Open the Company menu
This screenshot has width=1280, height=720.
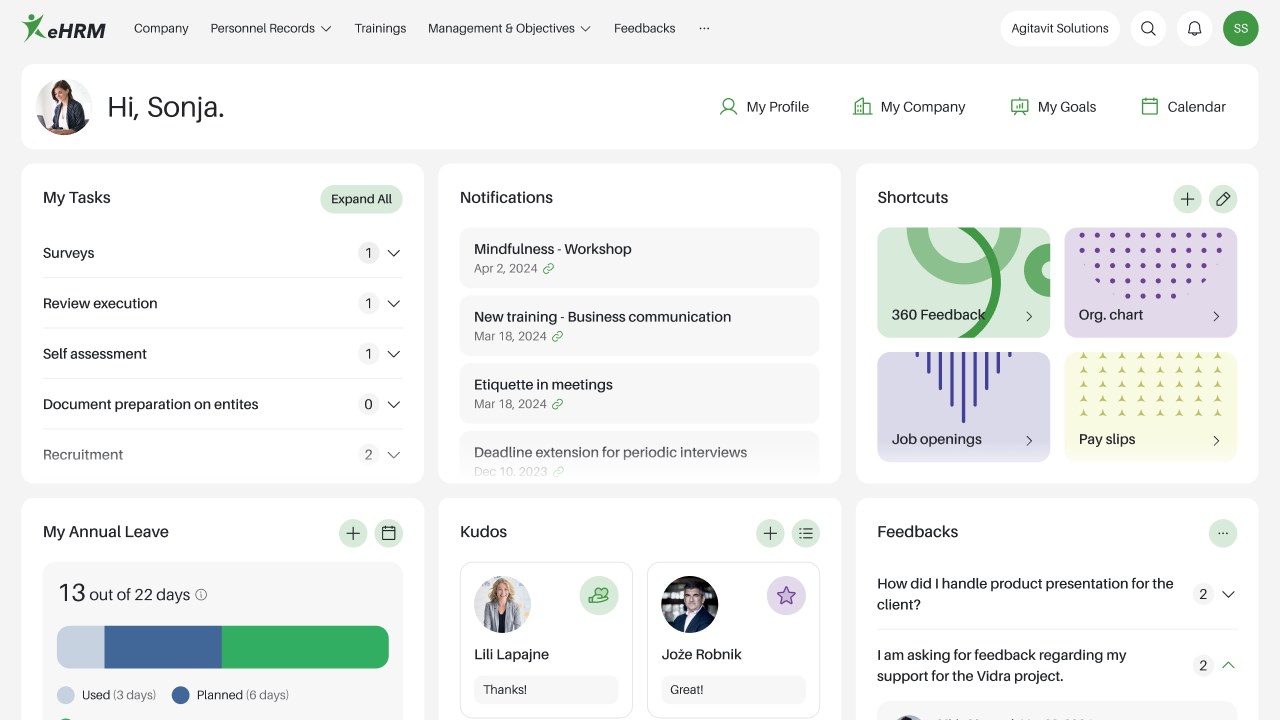coord(161,28)
